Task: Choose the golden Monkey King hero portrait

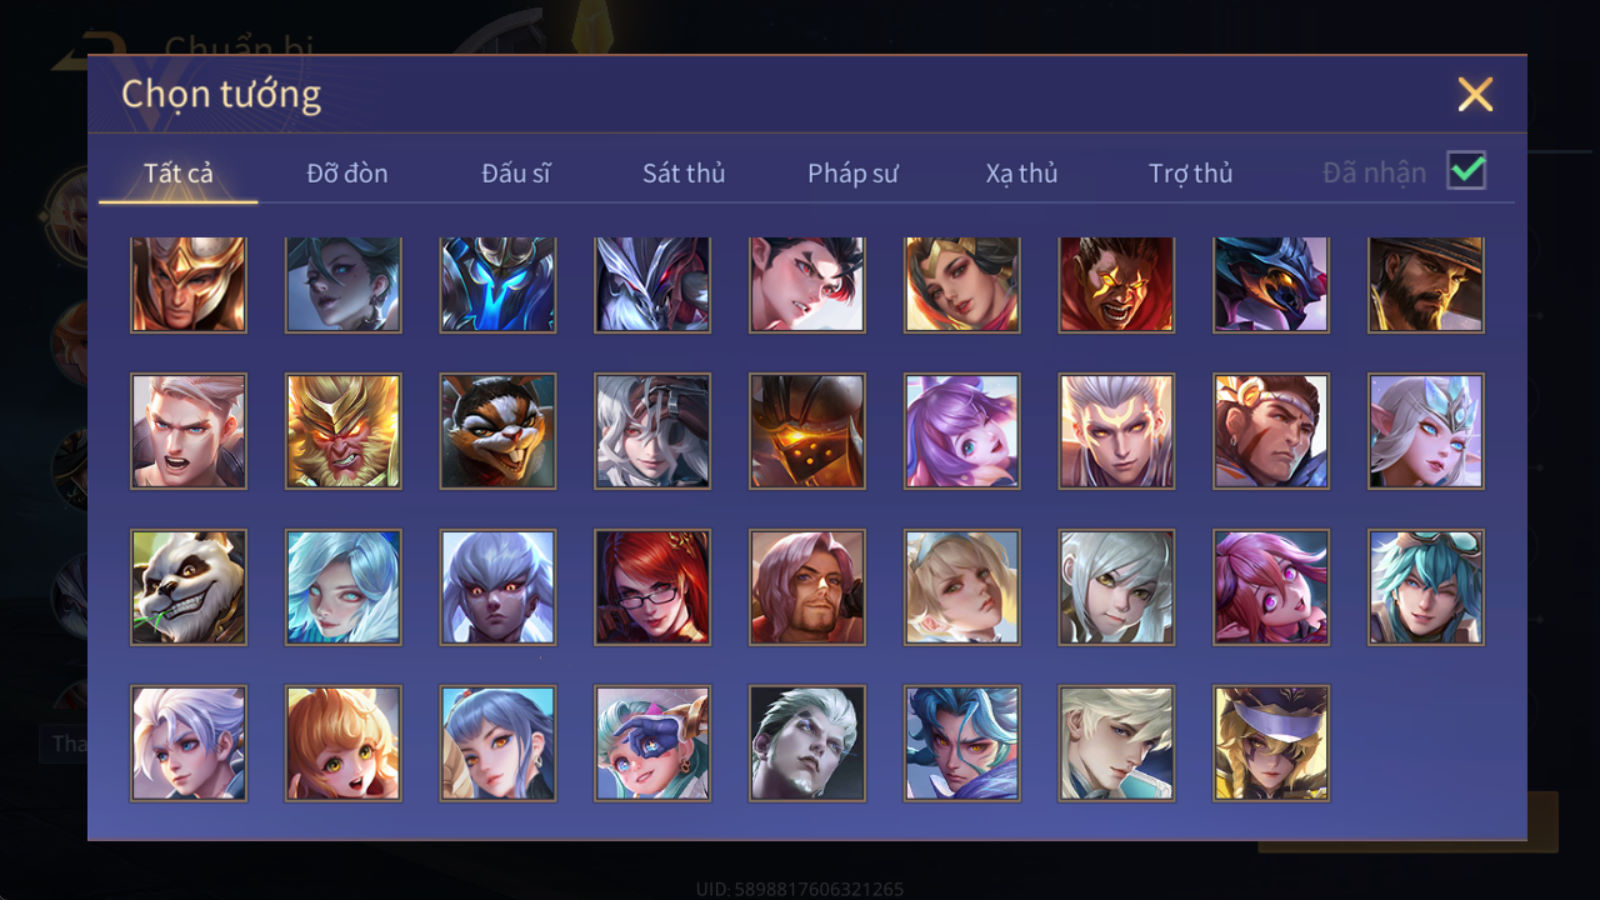Action: pyautogui.click(x=343, y=431)
